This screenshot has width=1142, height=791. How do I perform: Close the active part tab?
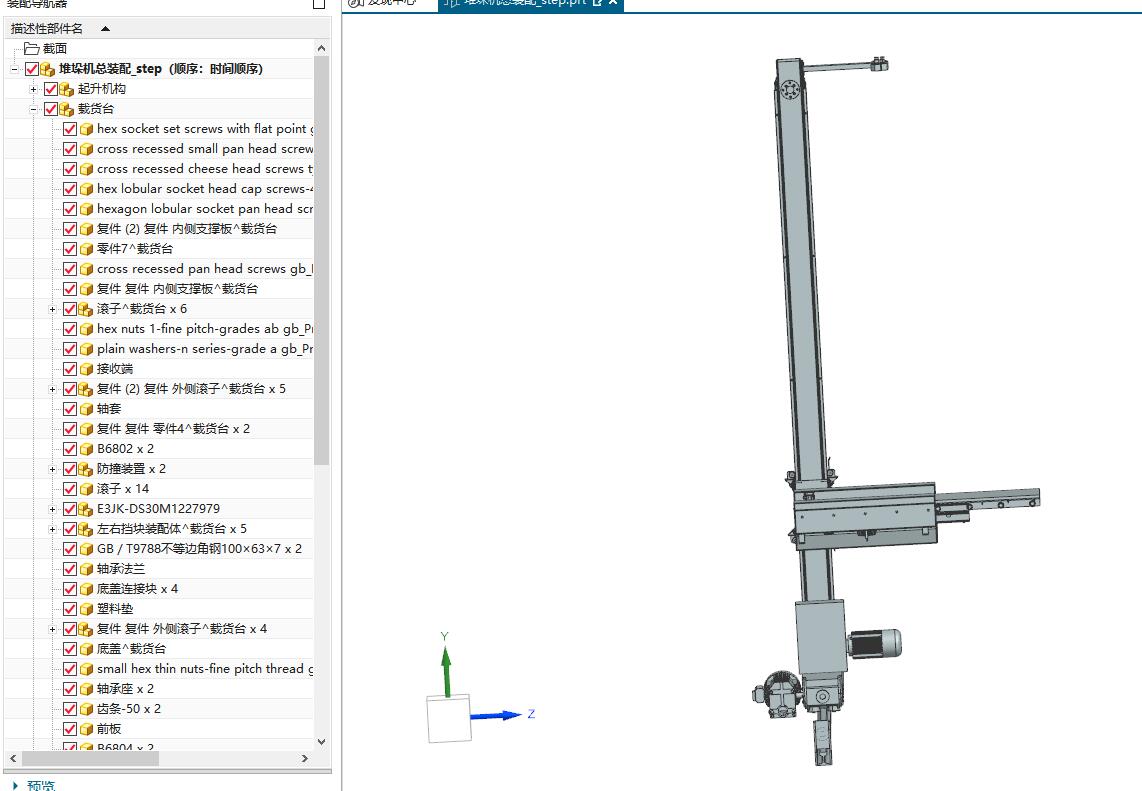coord(613,3)
